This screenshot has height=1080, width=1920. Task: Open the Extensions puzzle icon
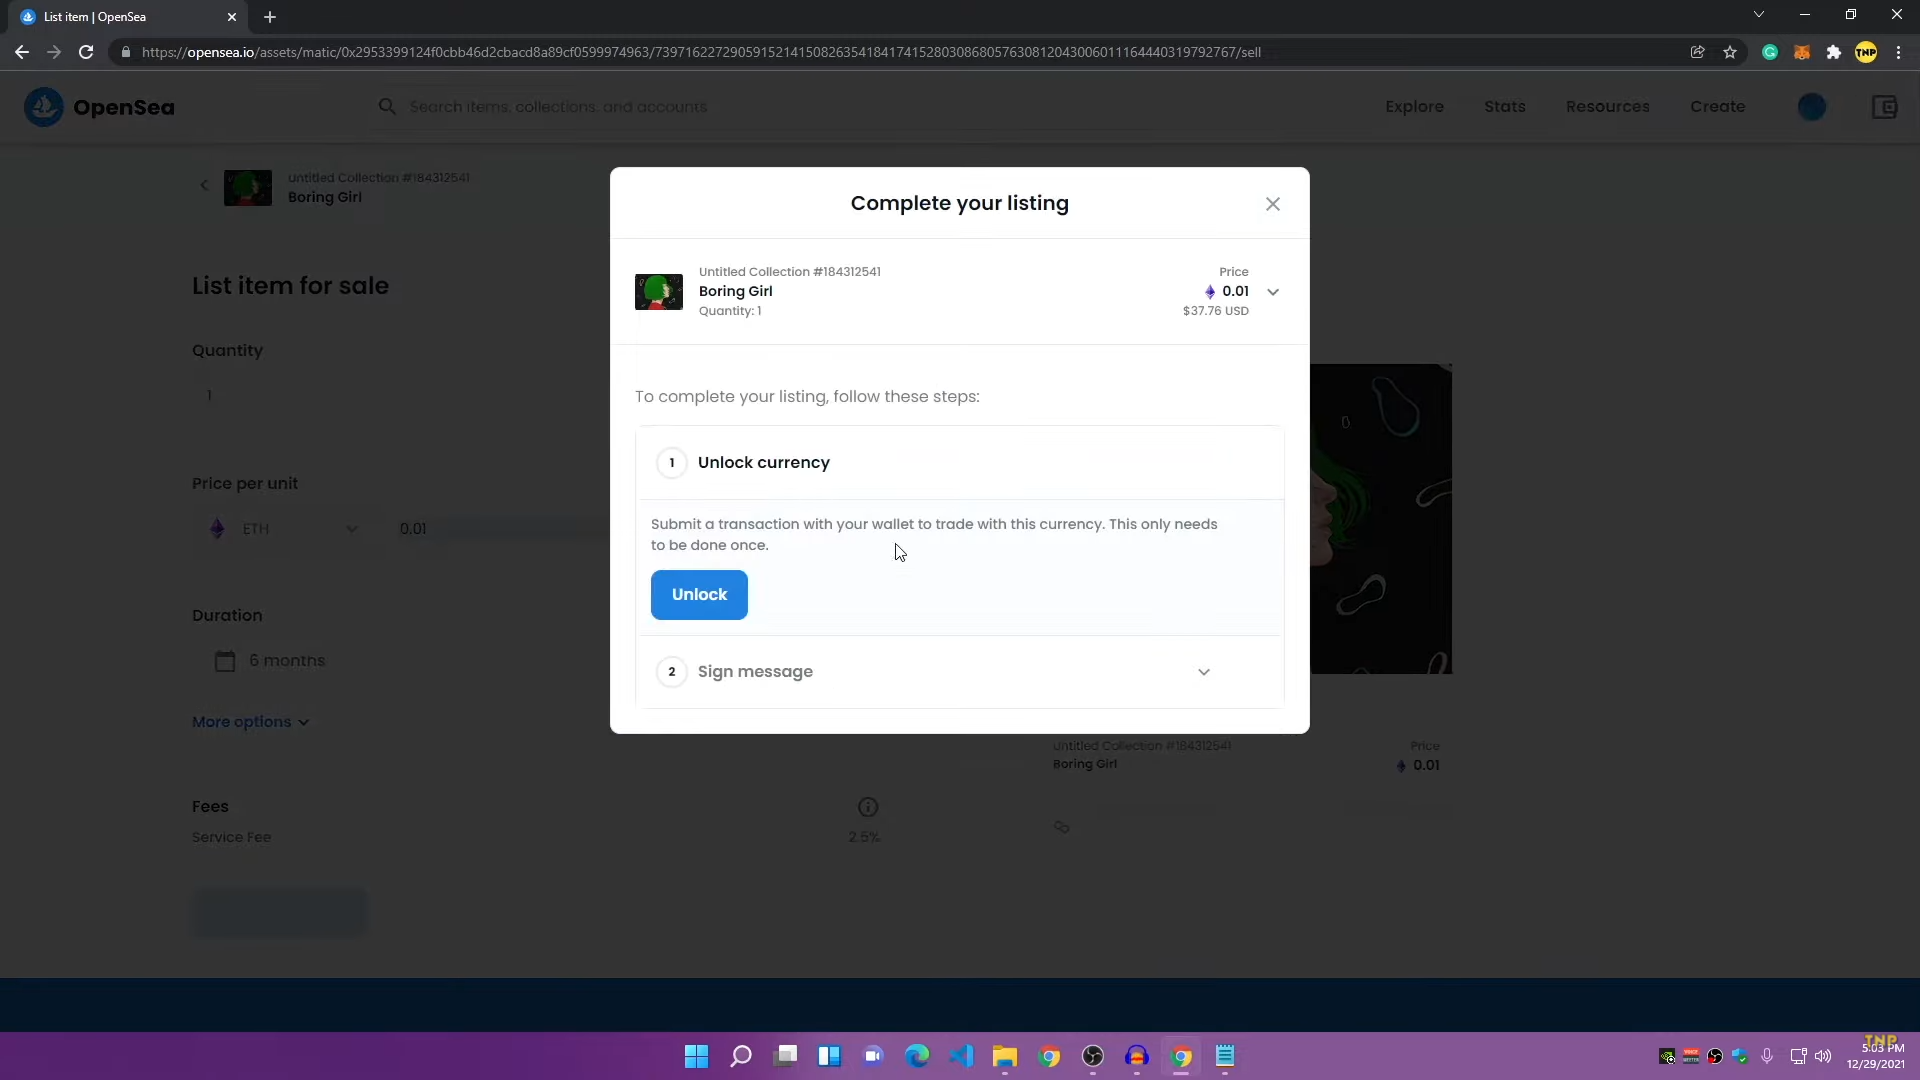click(1834, 52)
